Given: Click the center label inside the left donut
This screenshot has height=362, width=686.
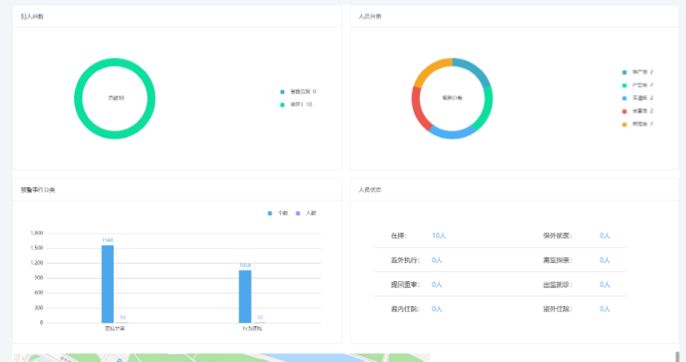Looking at the screenshot, I should click(x=116, y=98).
